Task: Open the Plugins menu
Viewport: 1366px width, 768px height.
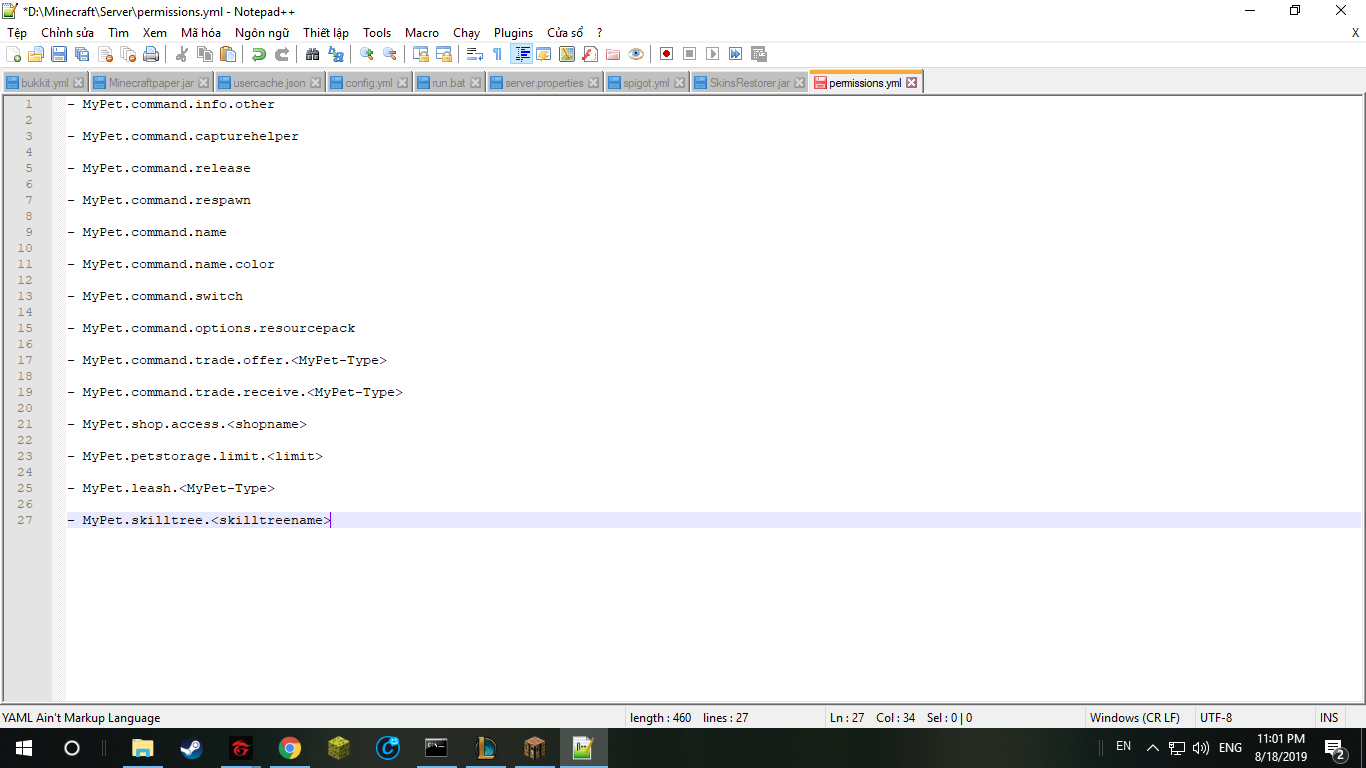Action: click(513, 33)
